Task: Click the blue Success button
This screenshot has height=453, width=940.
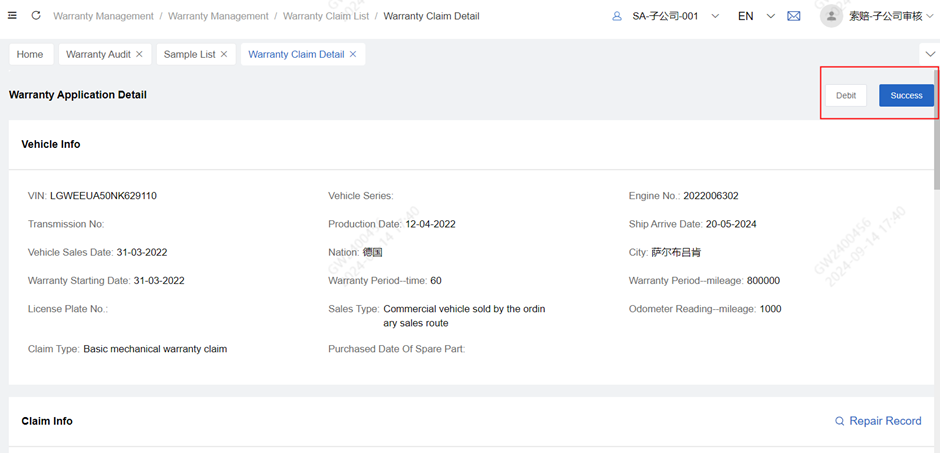Action: click(906, 95)
